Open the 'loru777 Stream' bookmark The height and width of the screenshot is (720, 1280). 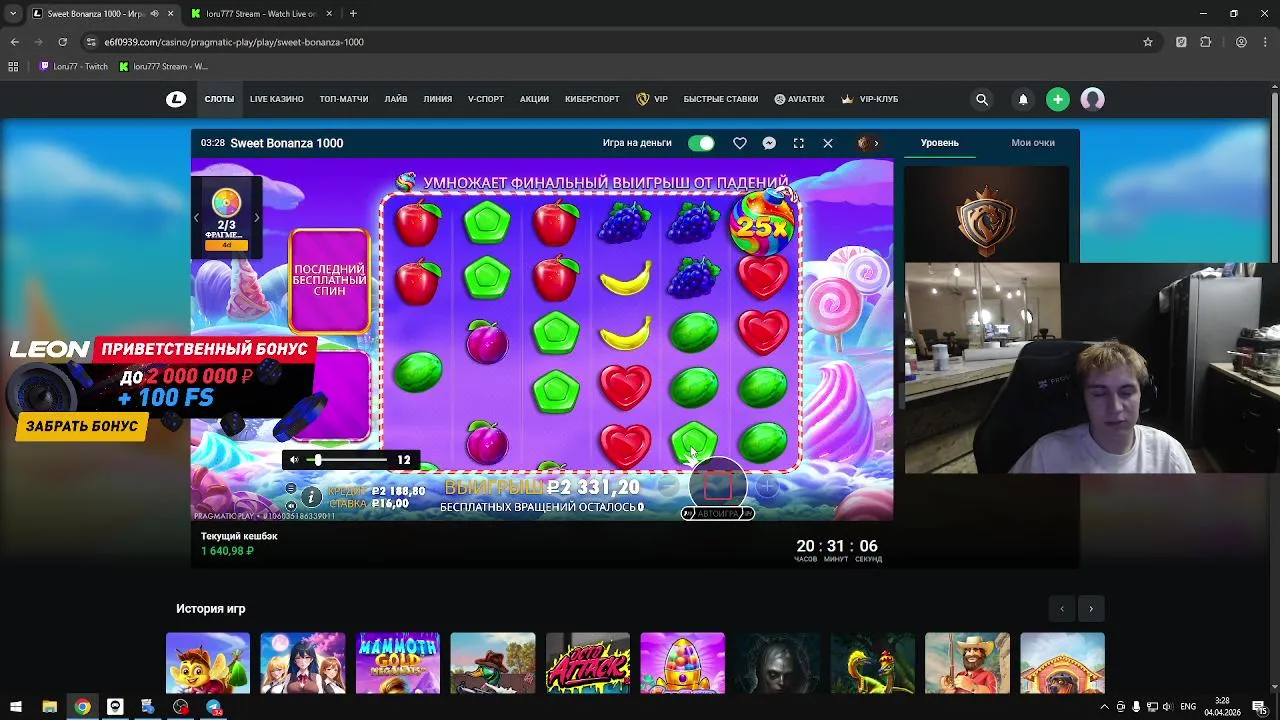(x=163, y=66)
